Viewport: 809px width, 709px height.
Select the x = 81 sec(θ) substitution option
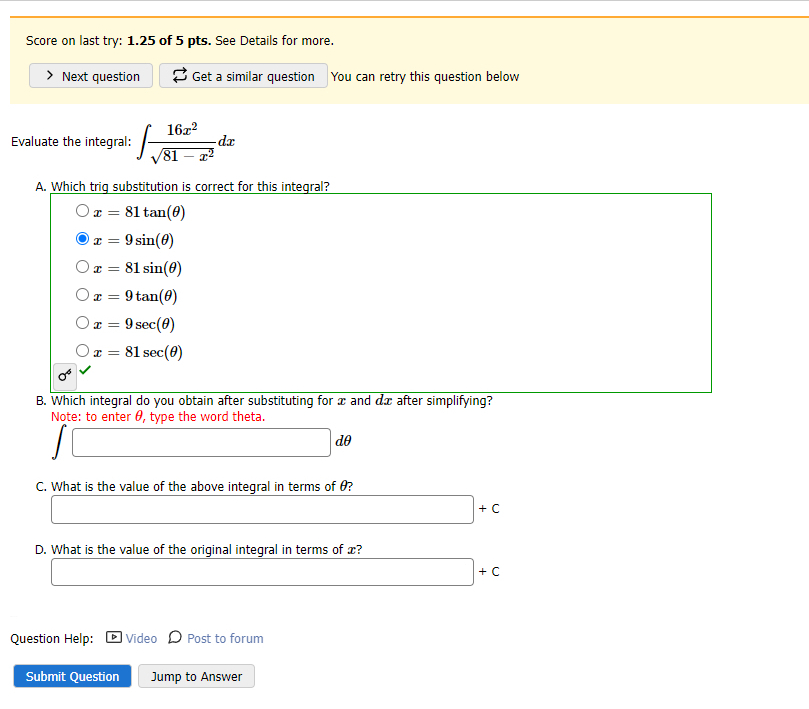pos(82,350)
